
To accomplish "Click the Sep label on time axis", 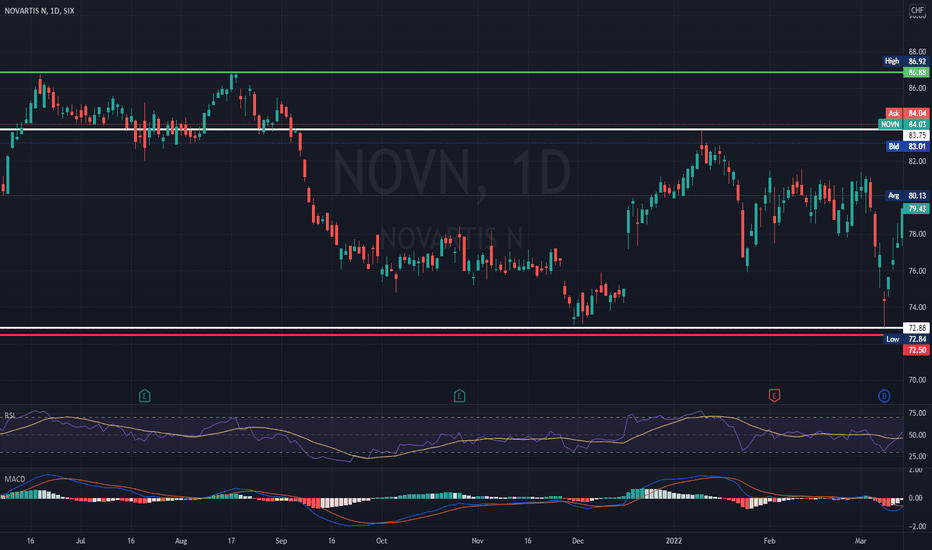I will tap(281, 541).
